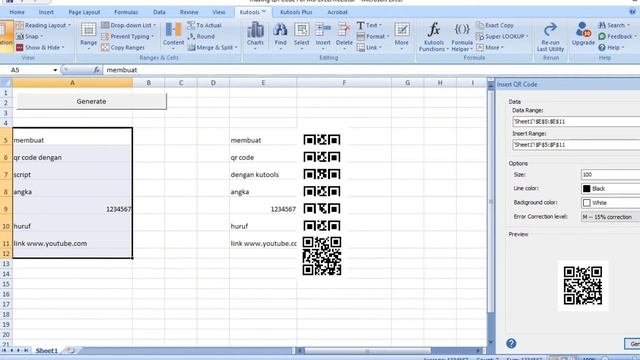Open the Drop-down List tool
Image resolution: width=640 pixels, height=360 pixels.
(x=129, y=25)
